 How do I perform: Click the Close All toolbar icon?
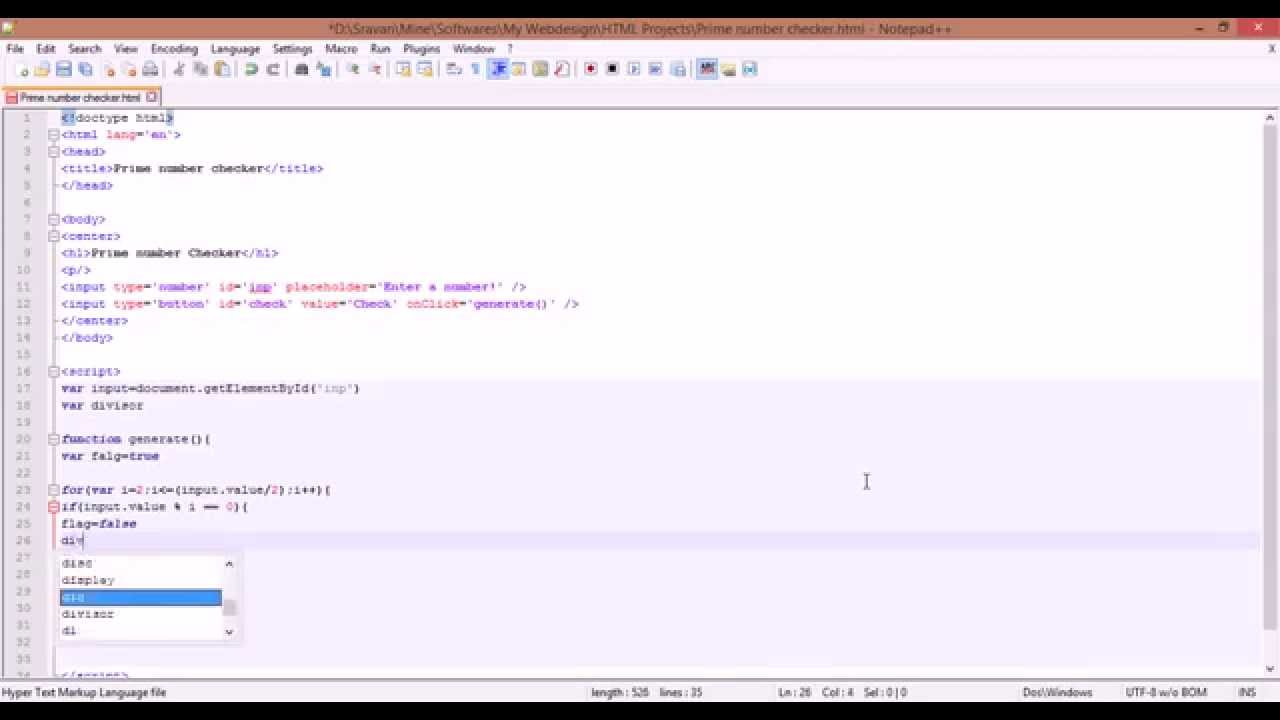(x=129, y=69)
